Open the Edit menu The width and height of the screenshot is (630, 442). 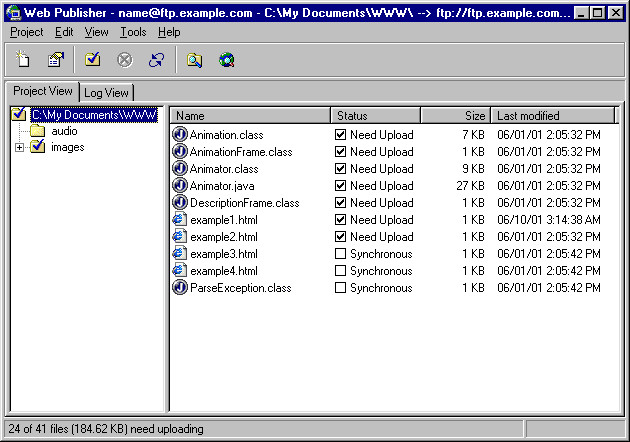[64, 32]
